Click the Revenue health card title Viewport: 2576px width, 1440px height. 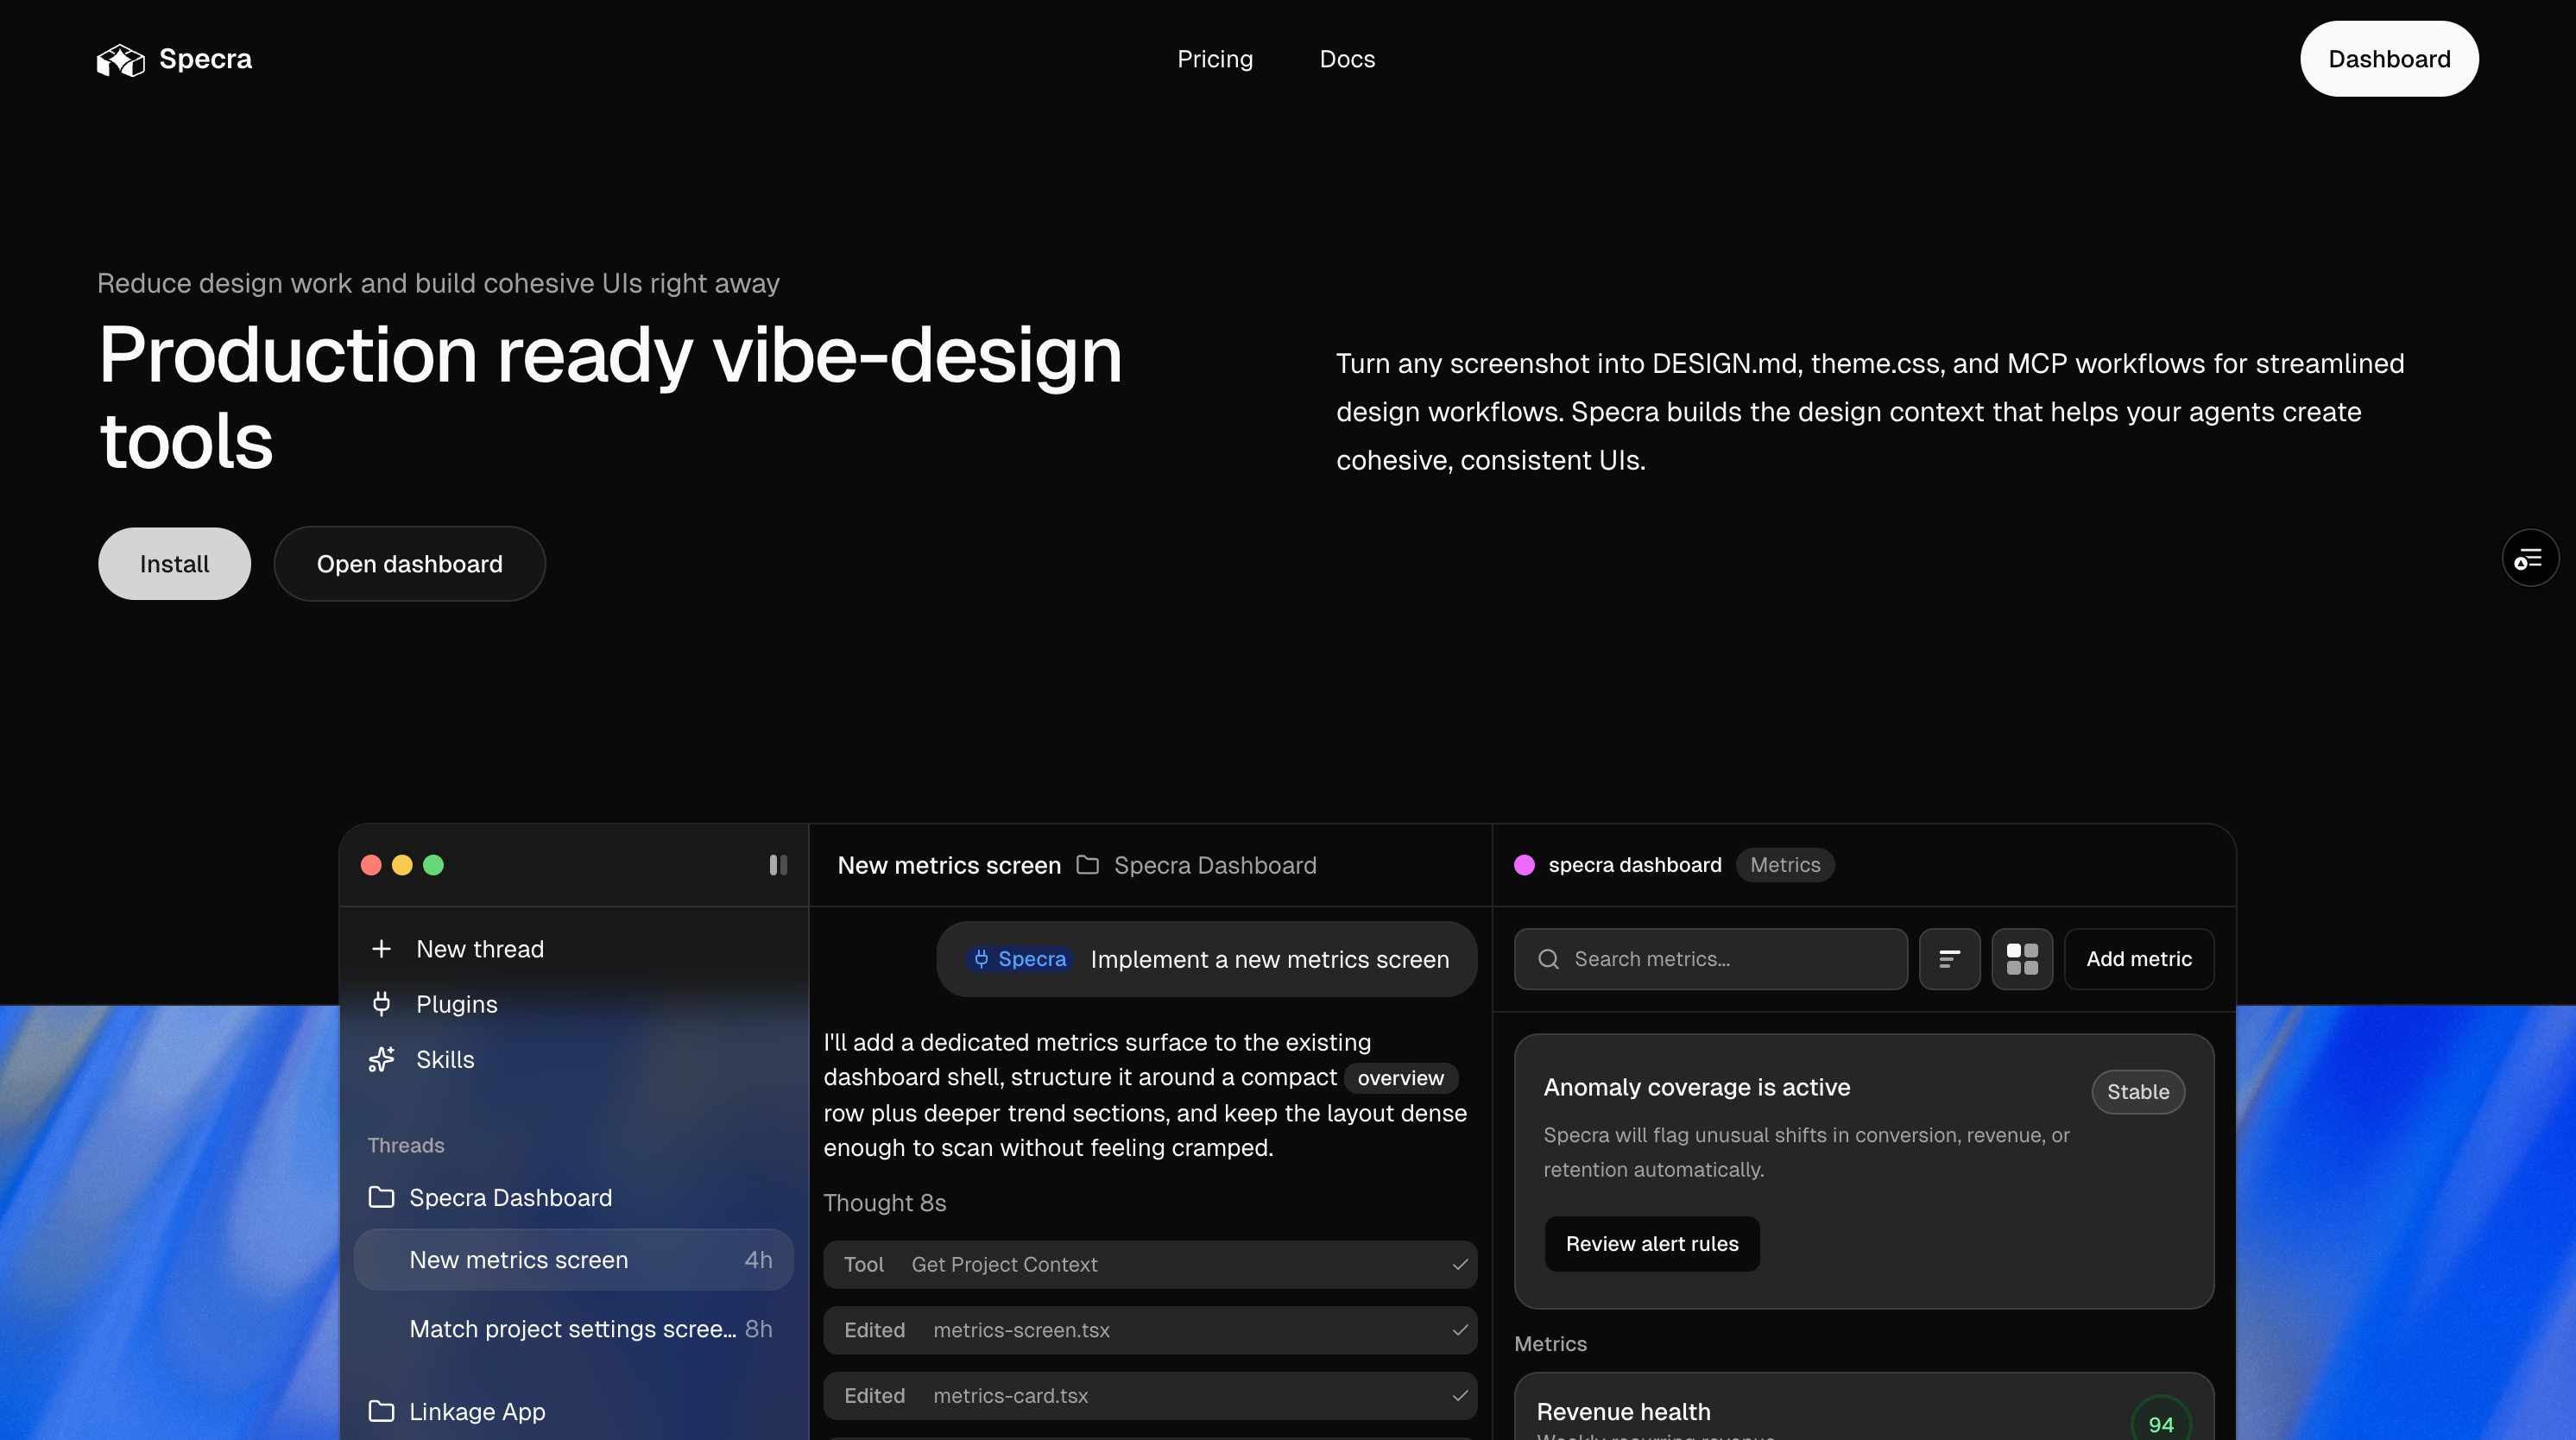[1623, 1412]
